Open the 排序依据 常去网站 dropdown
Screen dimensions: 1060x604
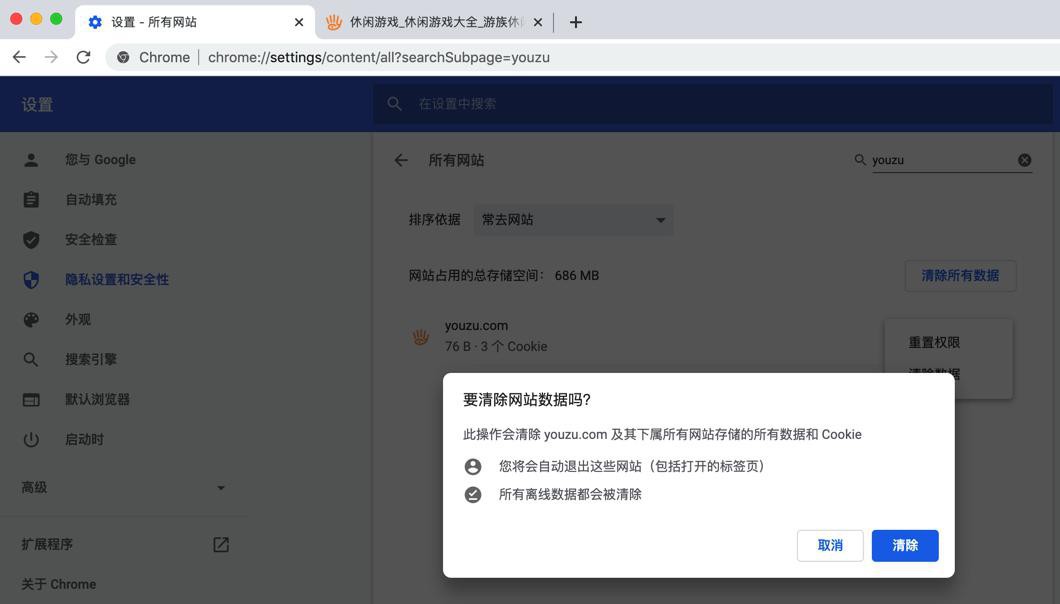pyautogui.click(x=573, y=220)
